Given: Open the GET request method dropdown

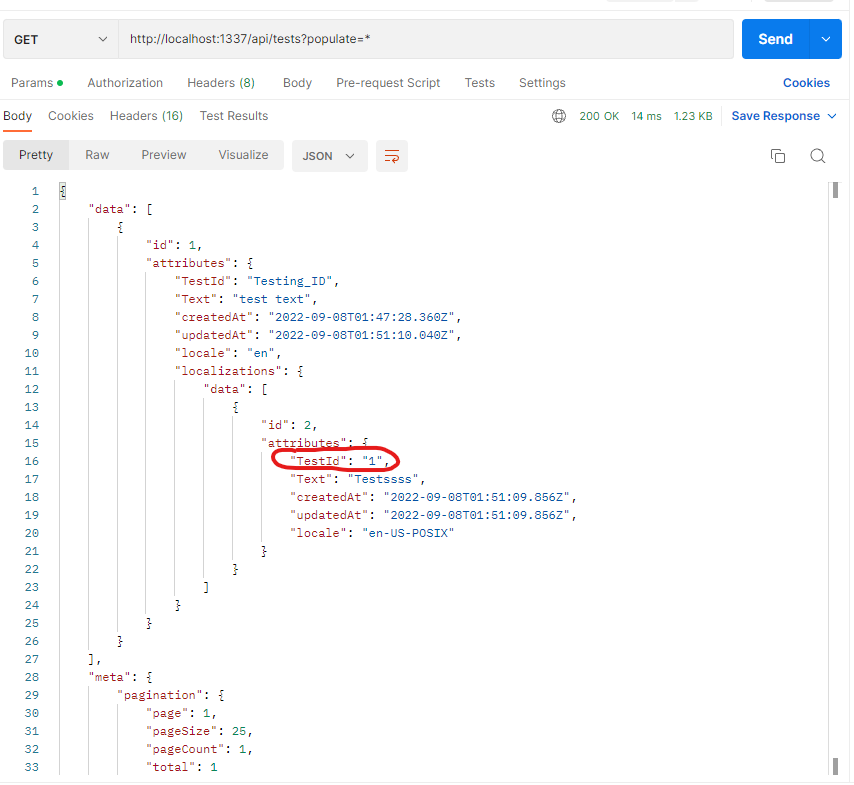Looking at the screenshot, I should [60, 39].
